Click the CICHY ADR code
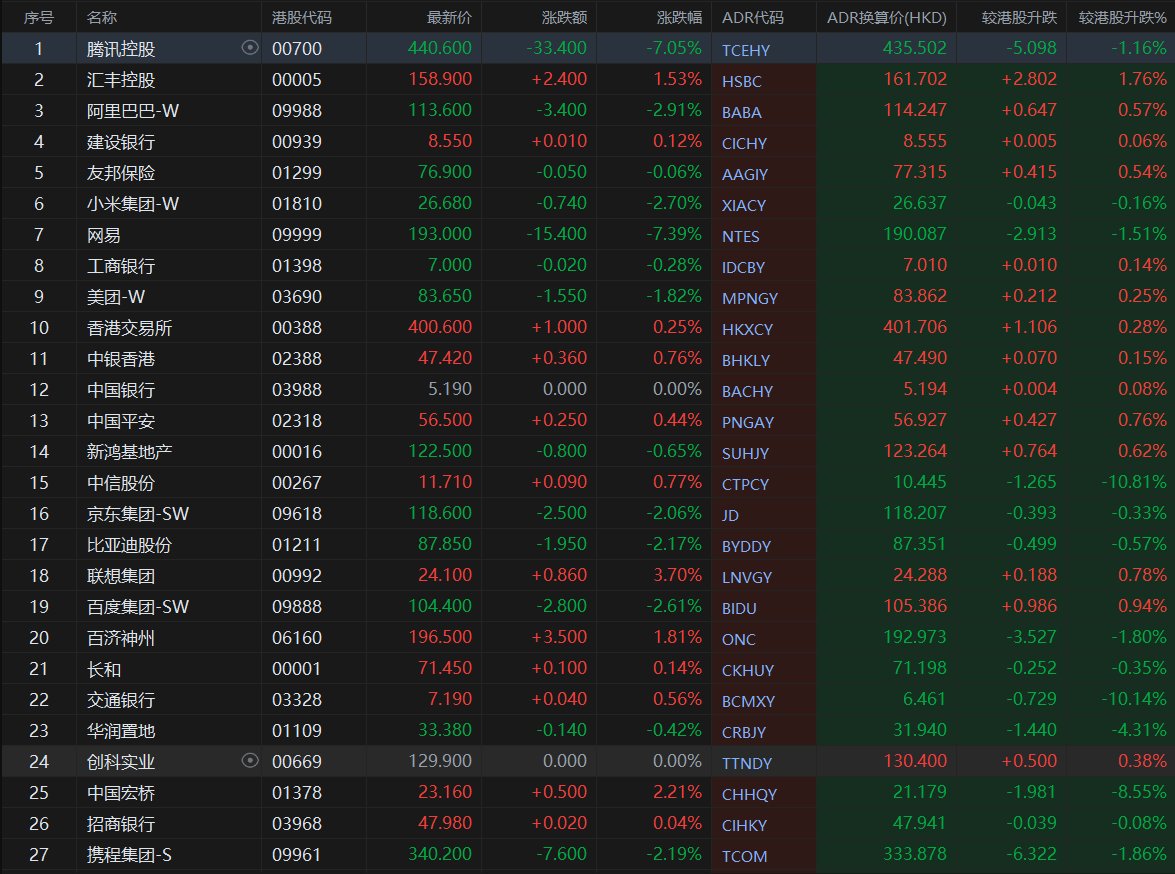Viewport: 1175px width, 874px height. 744,143
